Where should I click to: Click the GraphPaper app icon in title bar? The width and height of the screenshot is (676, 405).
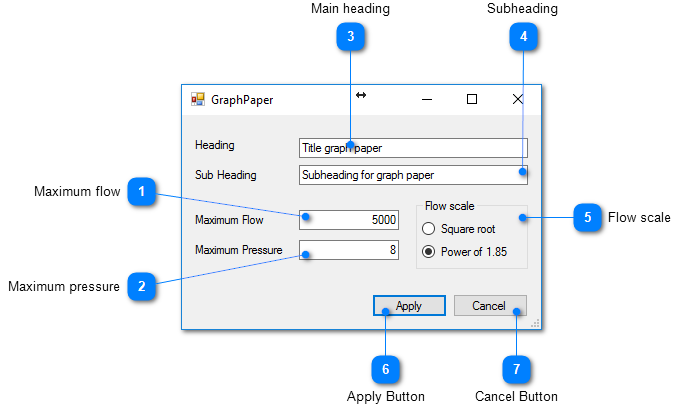click(197, 100)
